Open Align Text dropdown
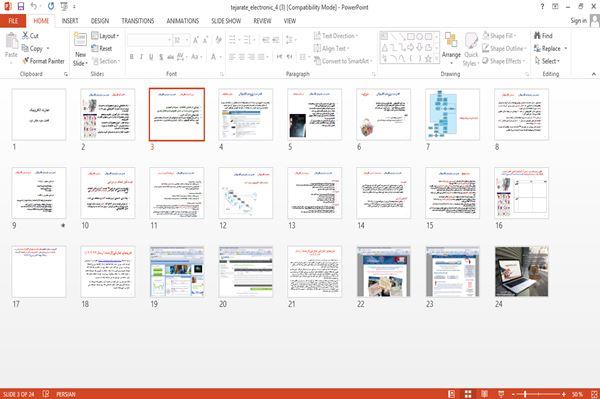The image size is (600, 399). tap(331, 48)
